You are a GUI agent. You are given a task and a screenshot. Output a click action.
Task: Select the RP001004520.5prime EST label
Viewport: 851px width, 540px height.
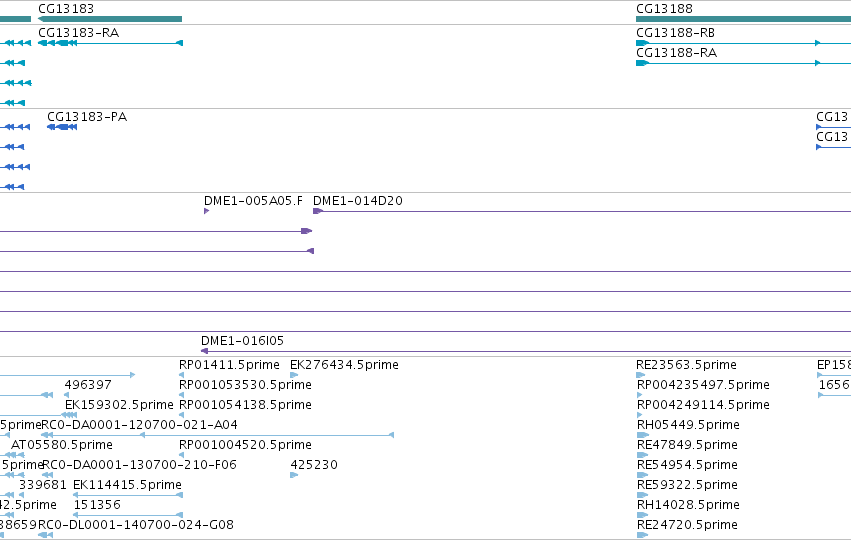point(245,445)
